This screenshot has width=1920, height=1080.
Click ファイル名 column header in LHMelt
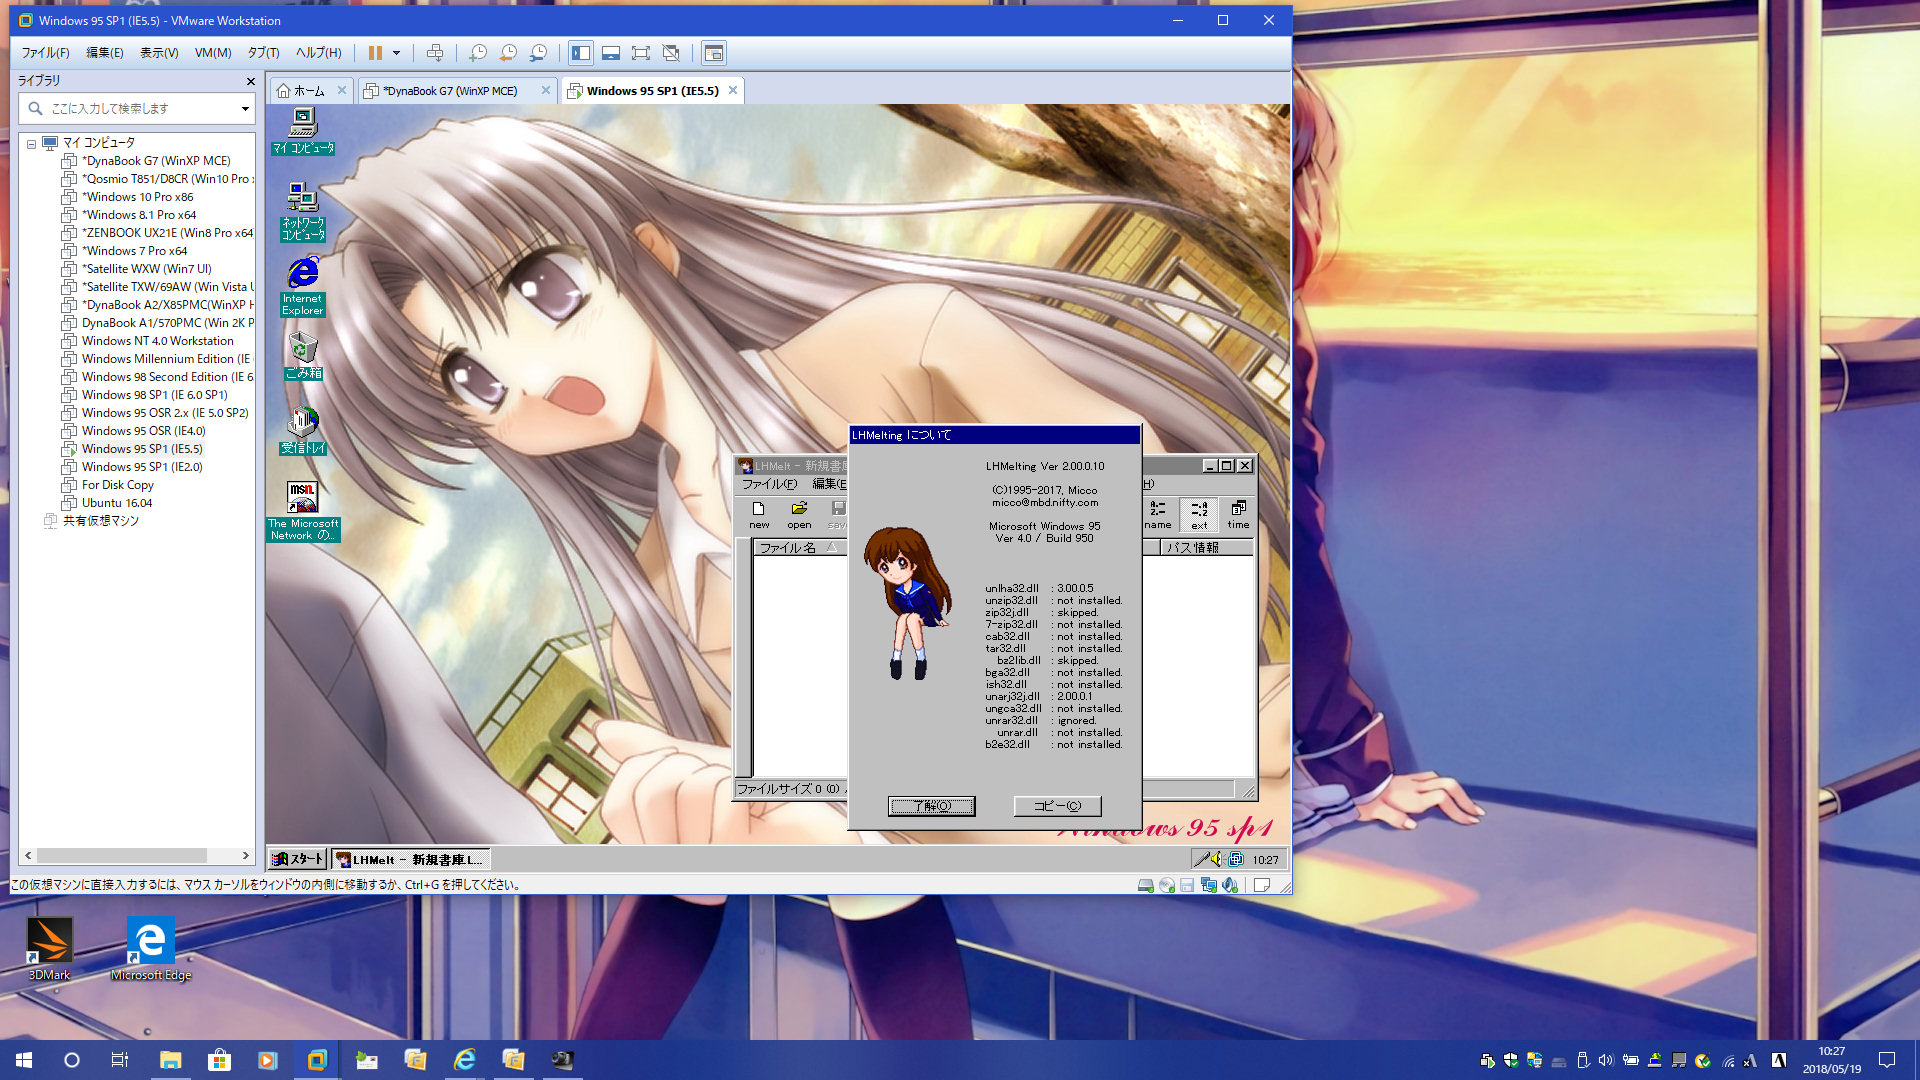pyautogui.click(x=799, y=548)
